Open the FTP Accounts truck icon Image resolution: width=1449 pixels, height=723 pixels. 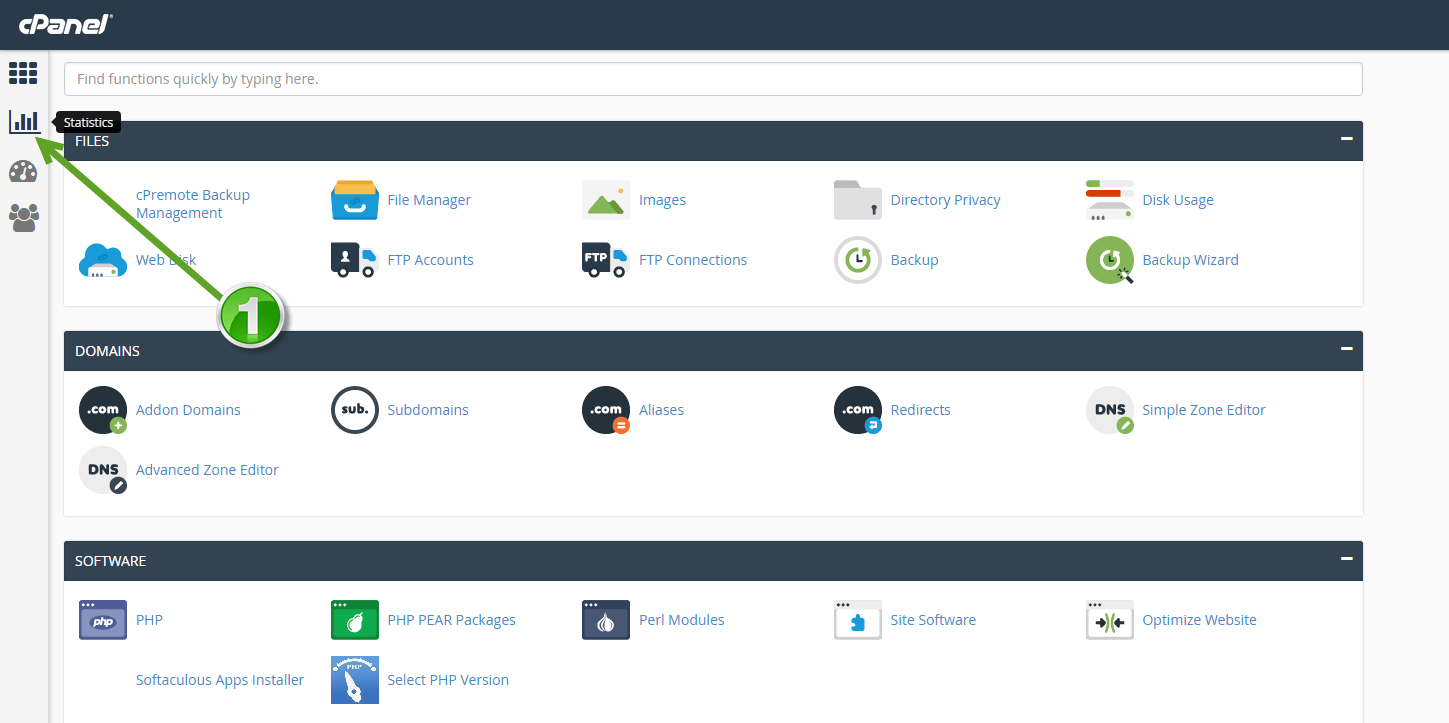pos(355,260)
